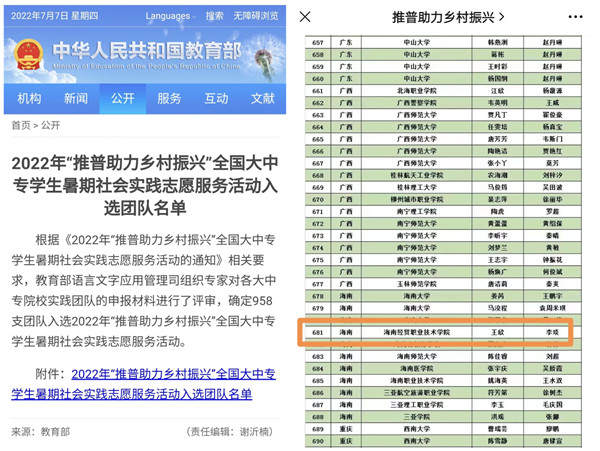This screenshot has height=451, width=600.
Task: Click the 搜索 search link
Action: (x=215, y=16)
